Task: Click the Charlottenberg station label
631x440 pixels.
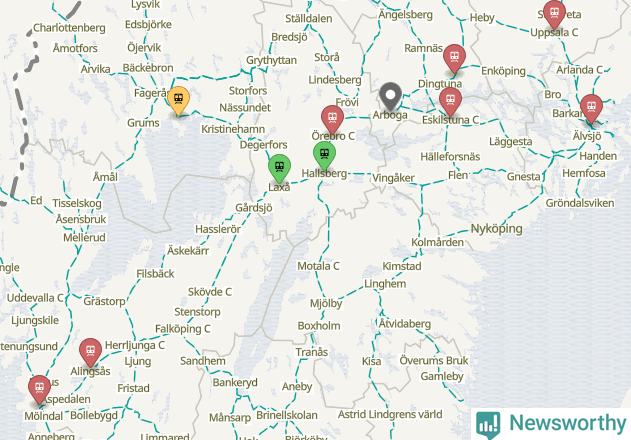Action: click(69, 28)
